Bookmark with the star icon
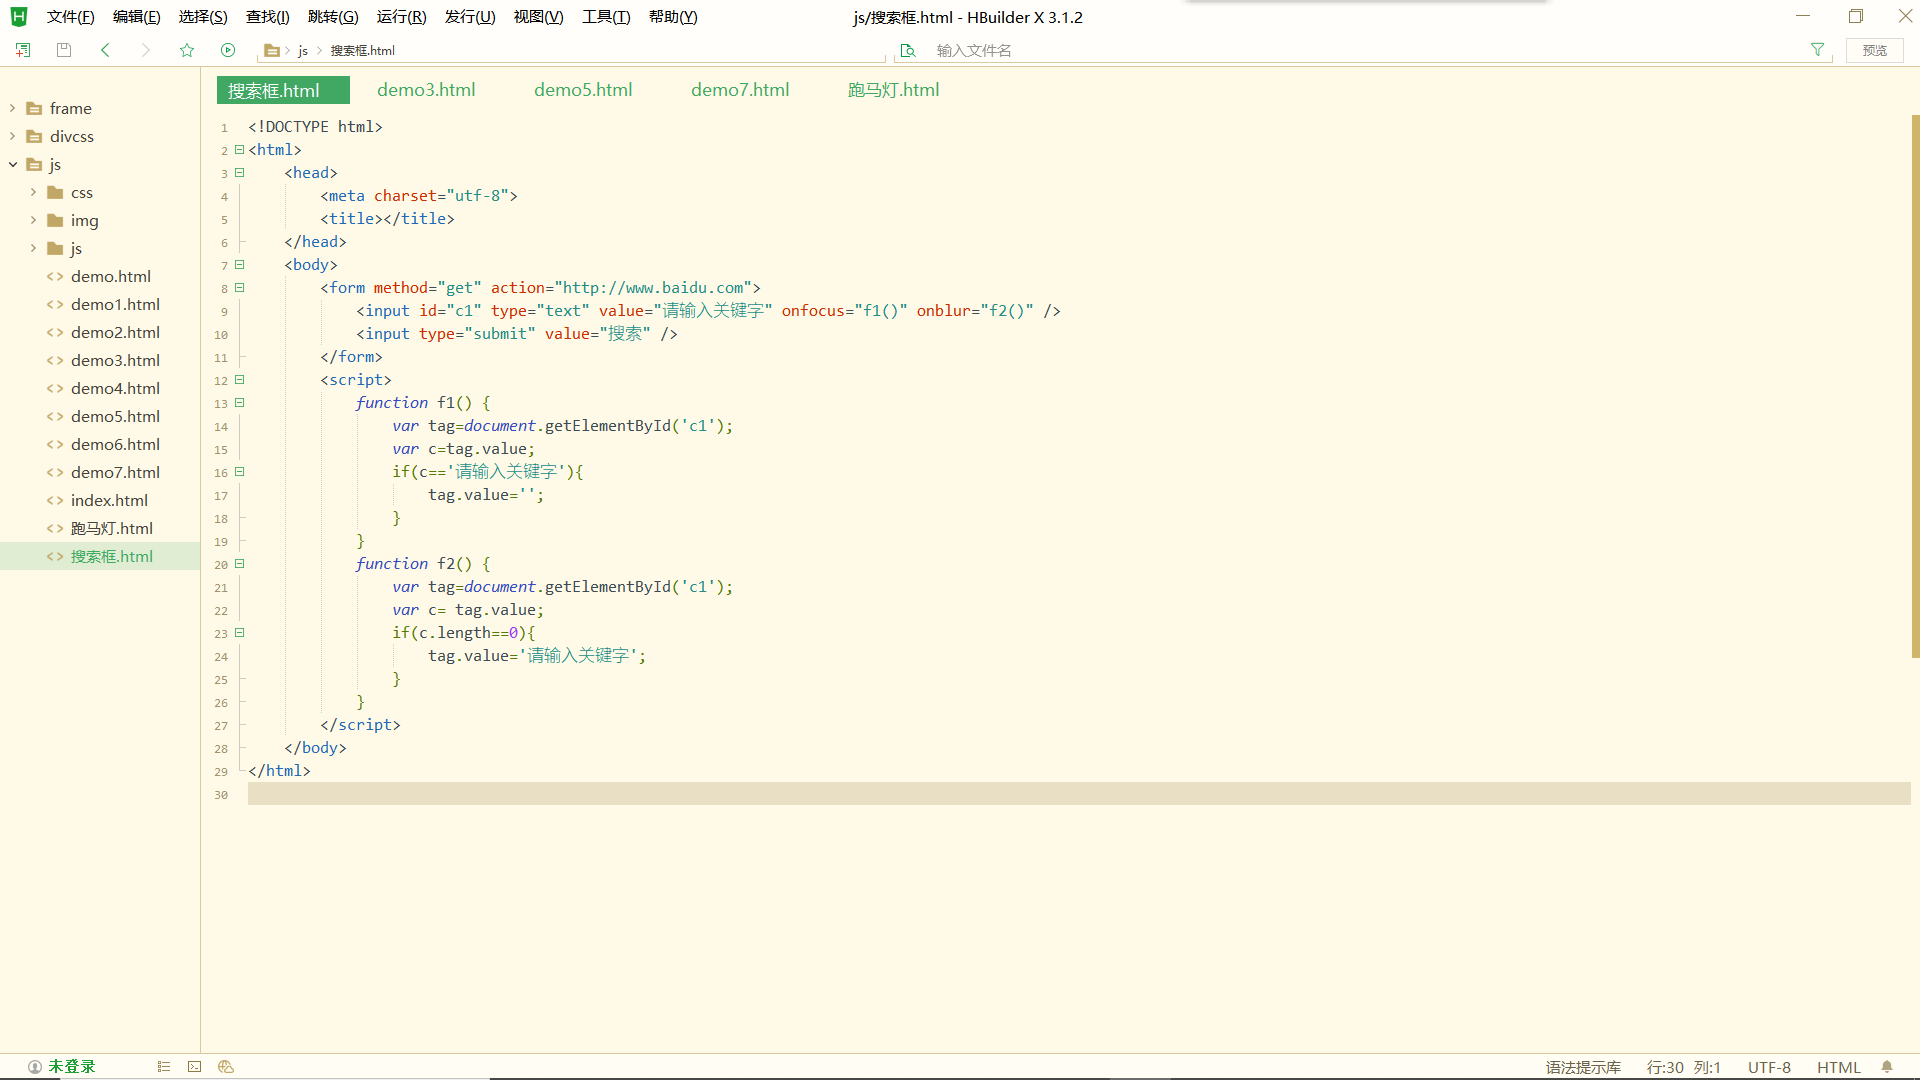The image size is (1920, 1080). (x=187, y=50)
